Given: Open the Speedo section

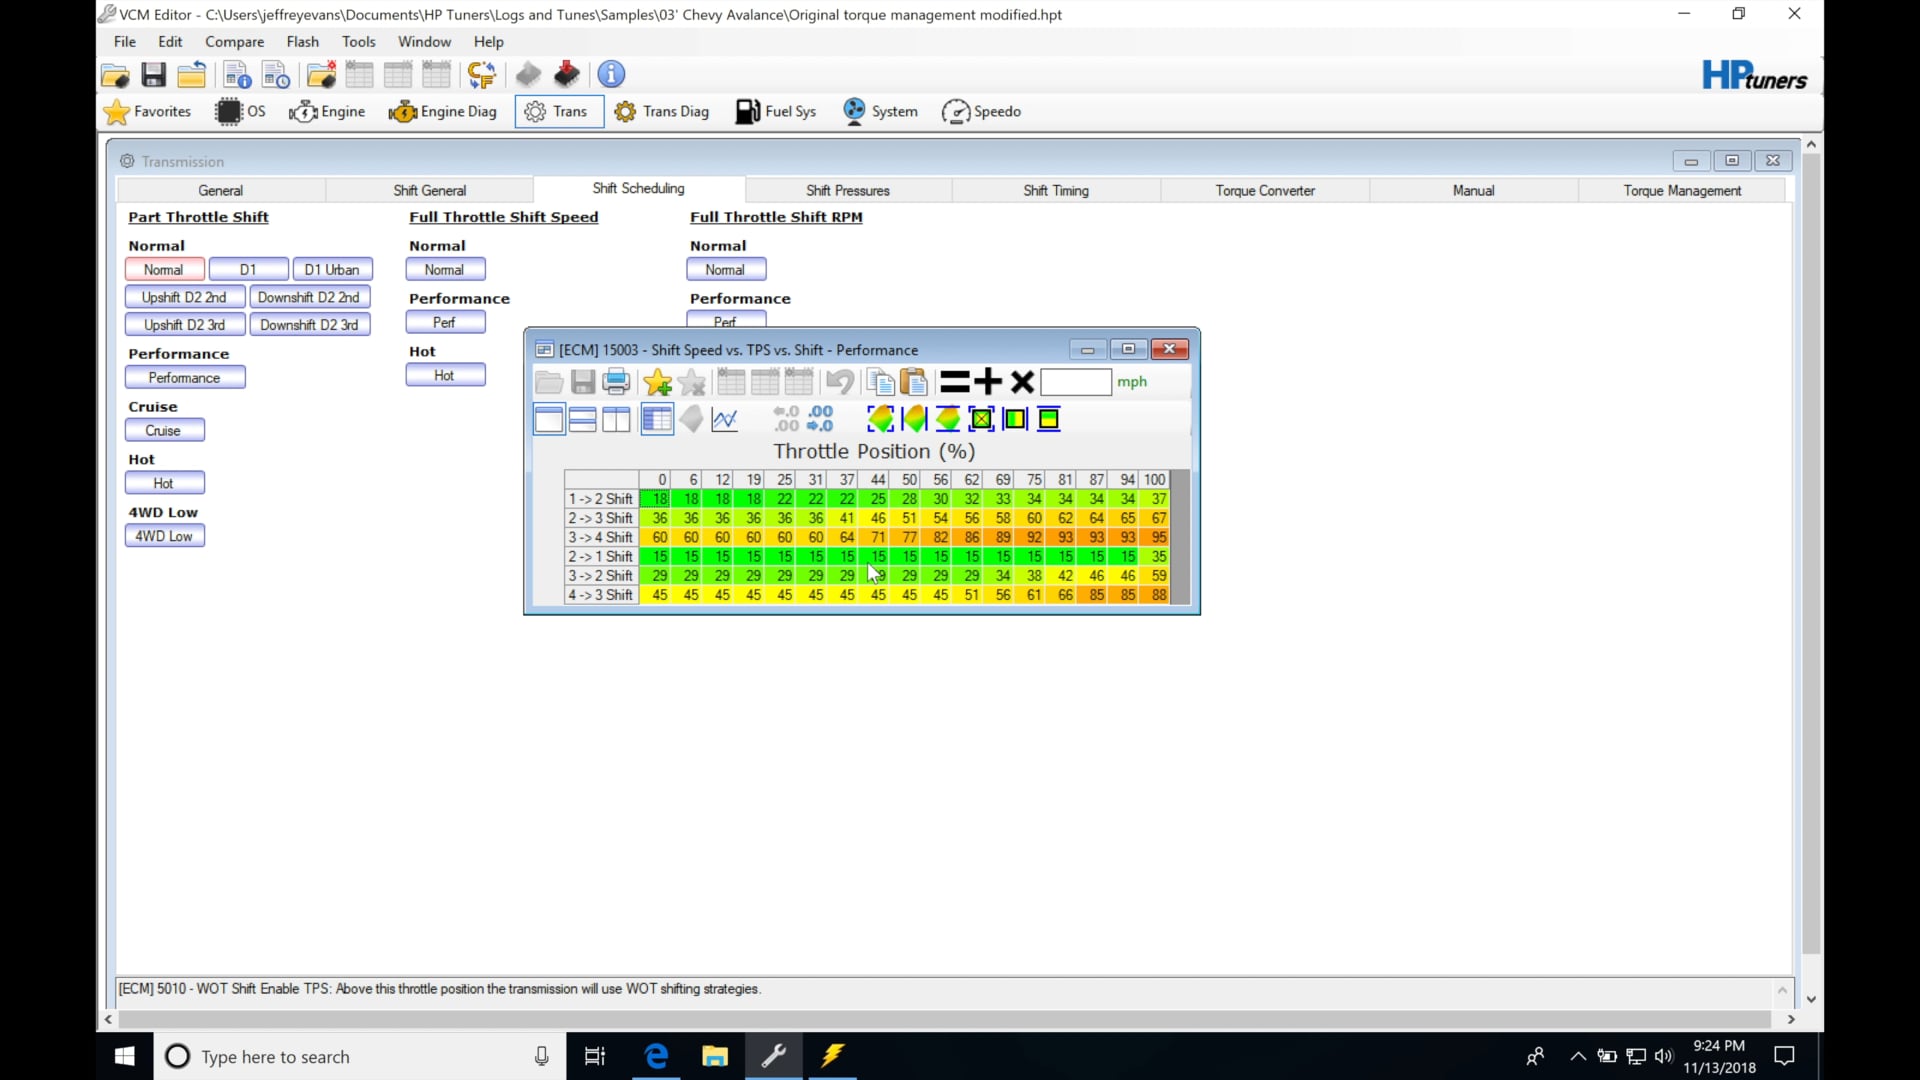Looking at the screenshot, I should point(981,111).
